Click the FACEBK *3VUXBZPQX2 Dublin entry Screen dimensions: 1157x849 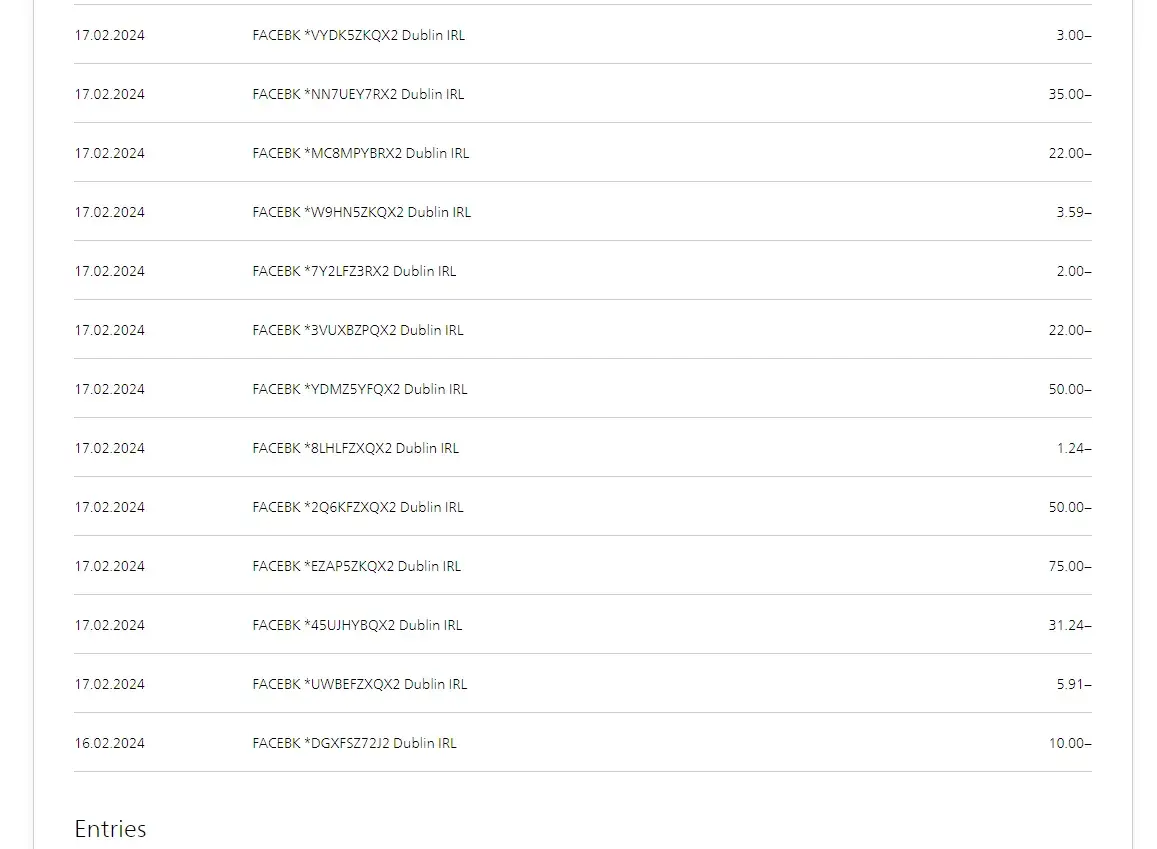pos(358,330)
